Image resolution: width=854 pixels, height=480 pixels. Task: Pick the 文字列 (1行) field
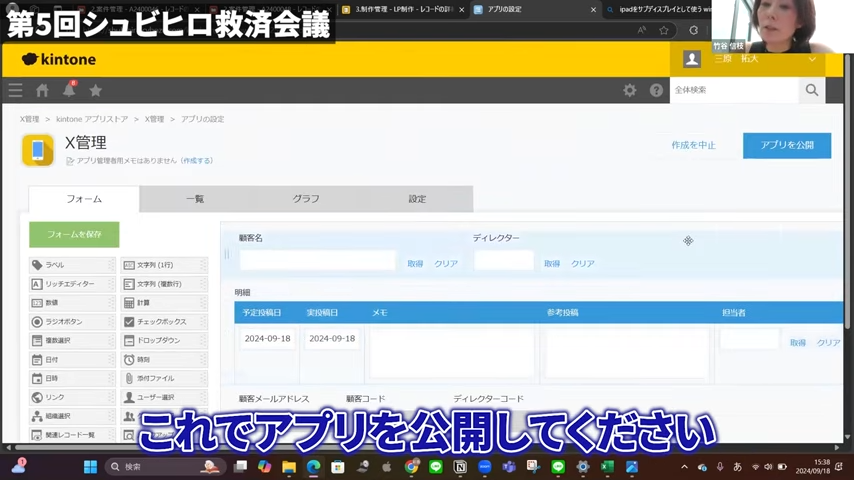click(164, 265)
